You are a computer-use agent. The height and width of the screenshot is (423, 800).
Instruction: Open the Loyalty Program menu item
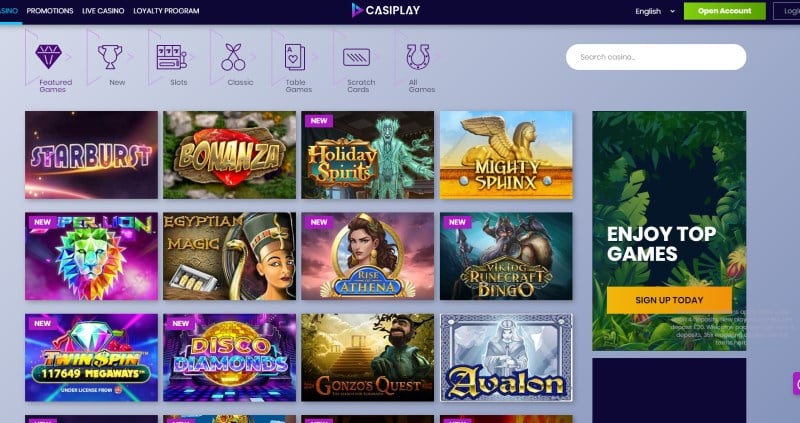tap(166, 11)
